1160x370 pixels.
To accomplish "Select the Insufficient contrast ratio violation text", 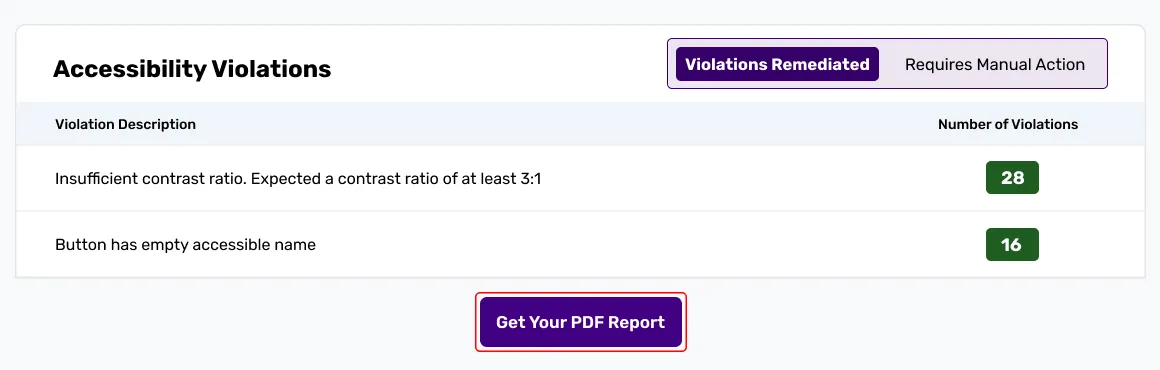I will pyautogui.click(x=298, y=178).
